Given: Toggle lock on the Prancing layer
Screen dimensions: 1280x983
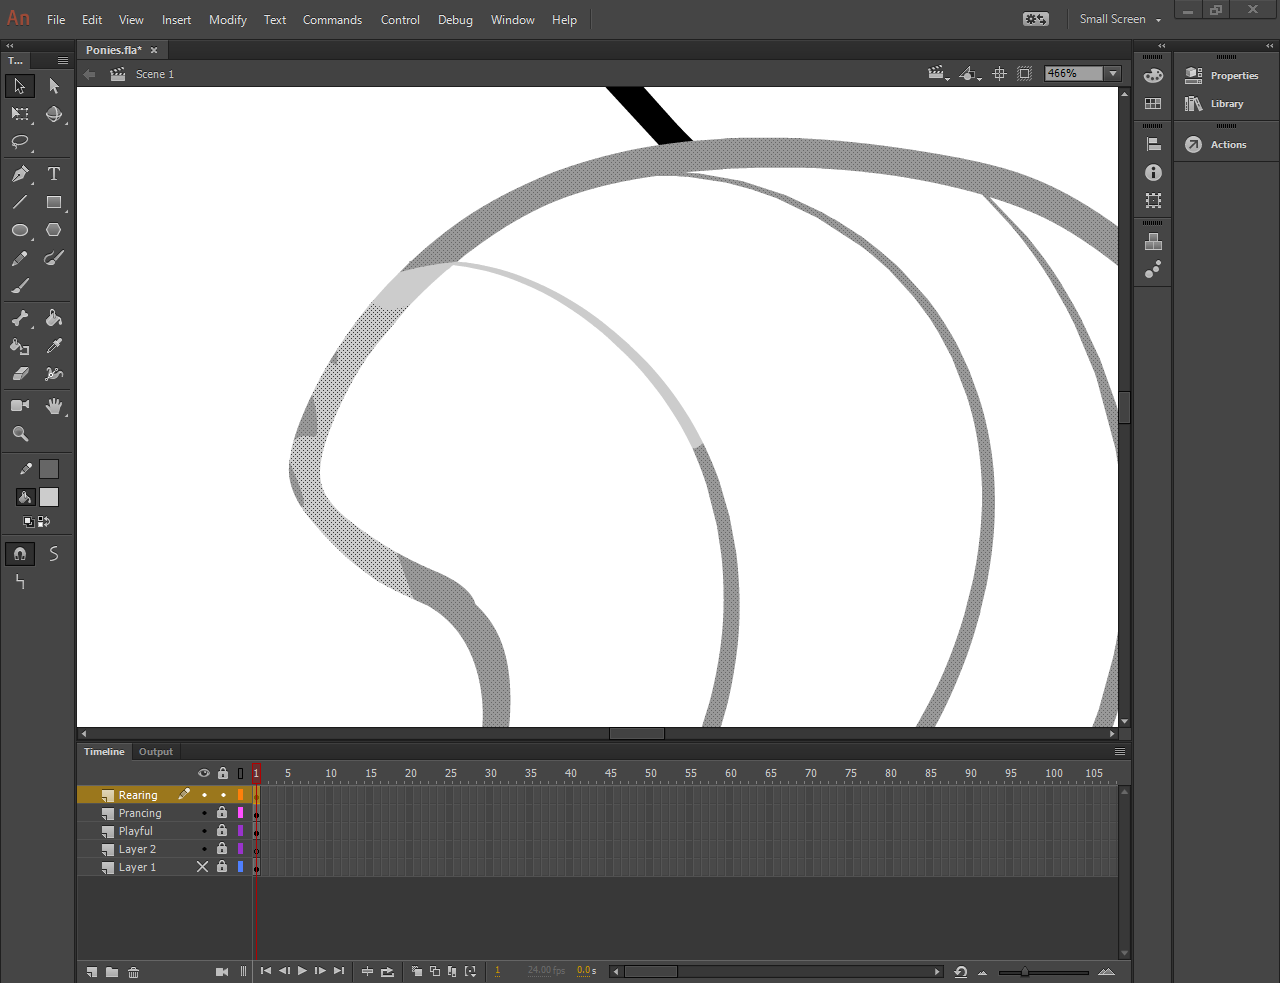Looking at the screenshot, I should [222, 813].
